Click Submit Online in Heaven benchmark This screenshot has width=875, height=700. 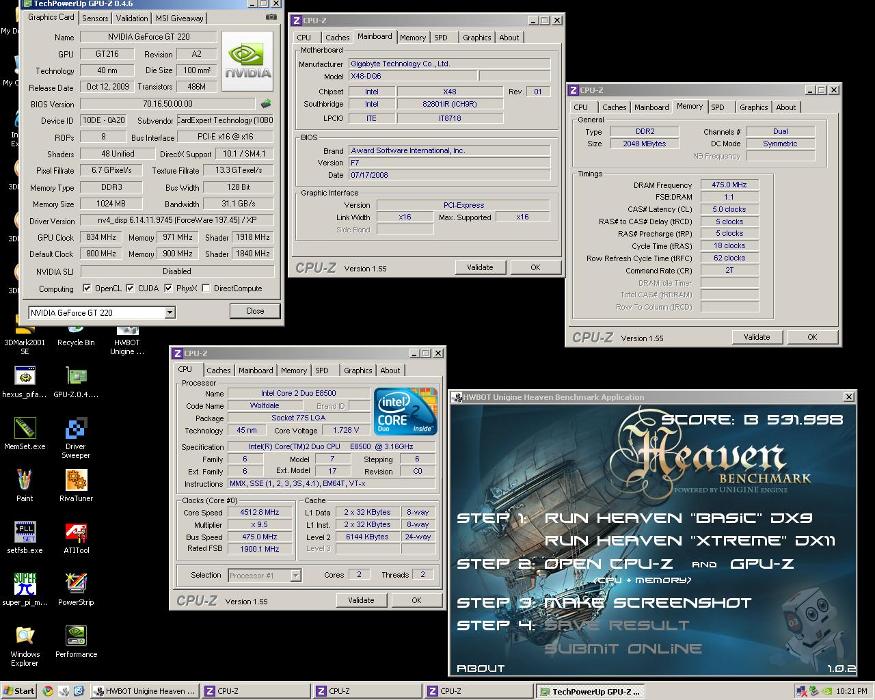pos(623,649)
